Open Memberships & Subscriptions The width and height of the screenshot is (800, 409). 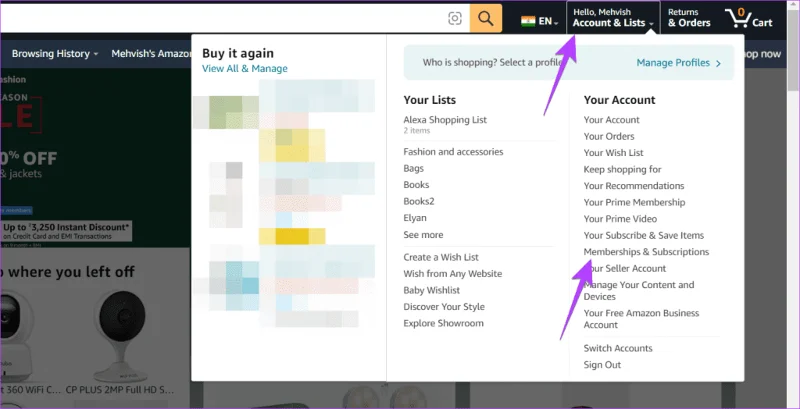click(x=646, y=251)
